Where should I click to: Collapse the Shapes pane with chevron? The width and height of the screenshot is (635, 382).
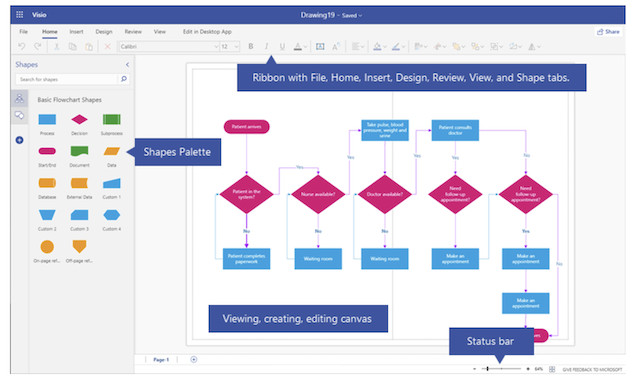click(x=127, y=64)
